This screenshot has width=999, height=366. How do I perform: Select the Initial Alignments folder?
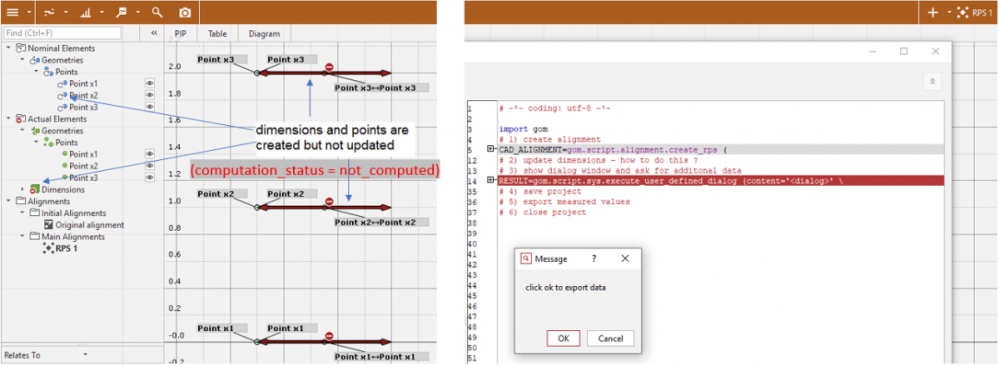pyautogui.click(x=73, y=213)
